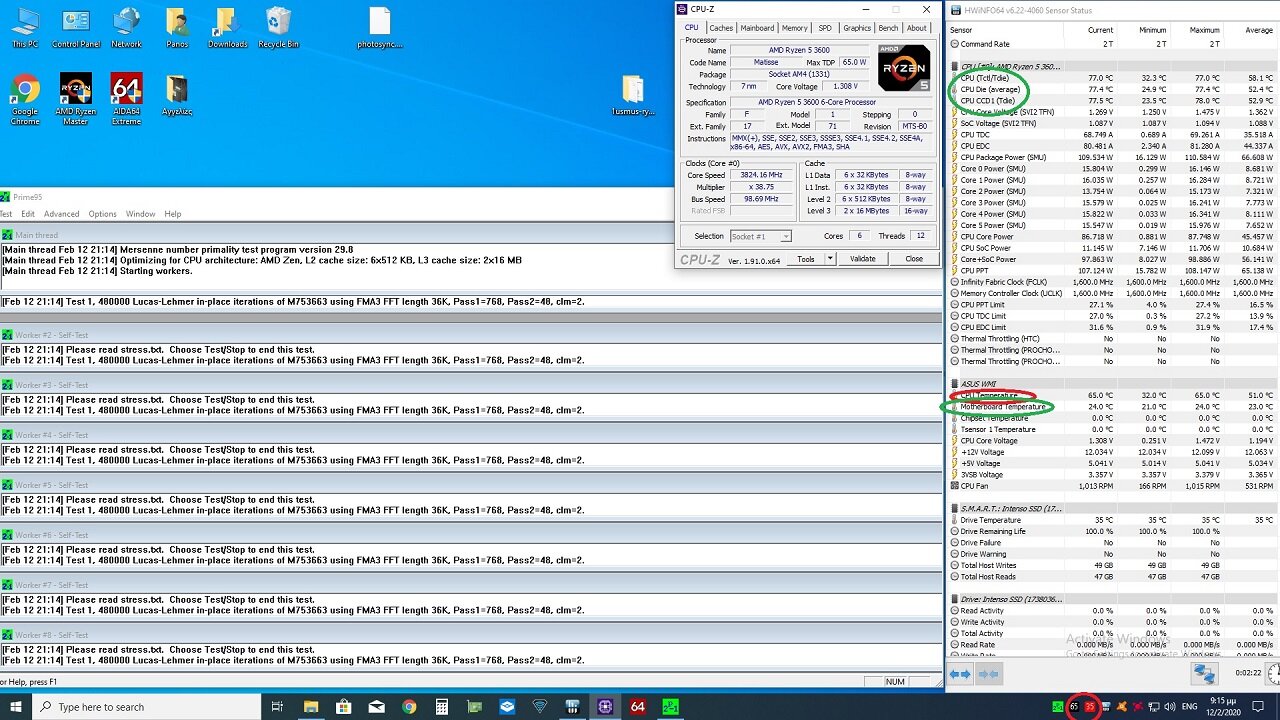Open the Panos user folder
Screen dimensions: 1280x720
pos(177,27)
